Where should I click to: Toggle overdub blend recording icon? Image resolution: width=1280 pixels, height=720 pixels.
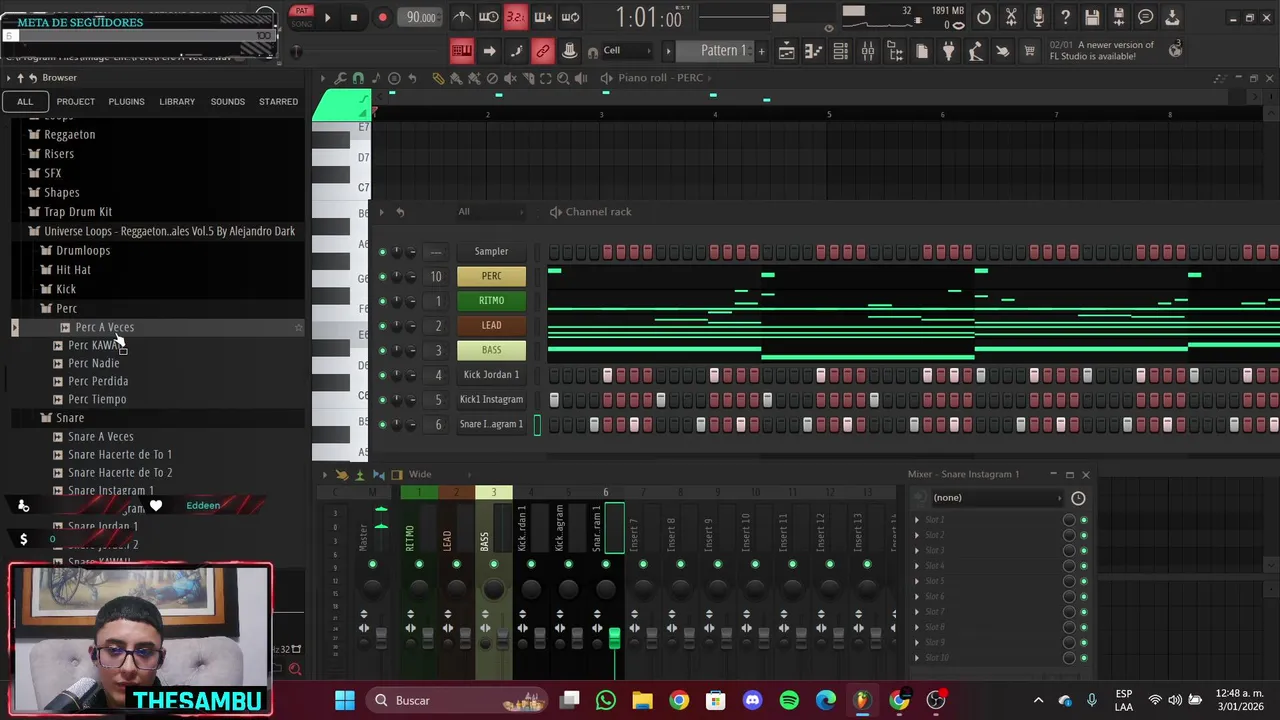tap(543, 17)
